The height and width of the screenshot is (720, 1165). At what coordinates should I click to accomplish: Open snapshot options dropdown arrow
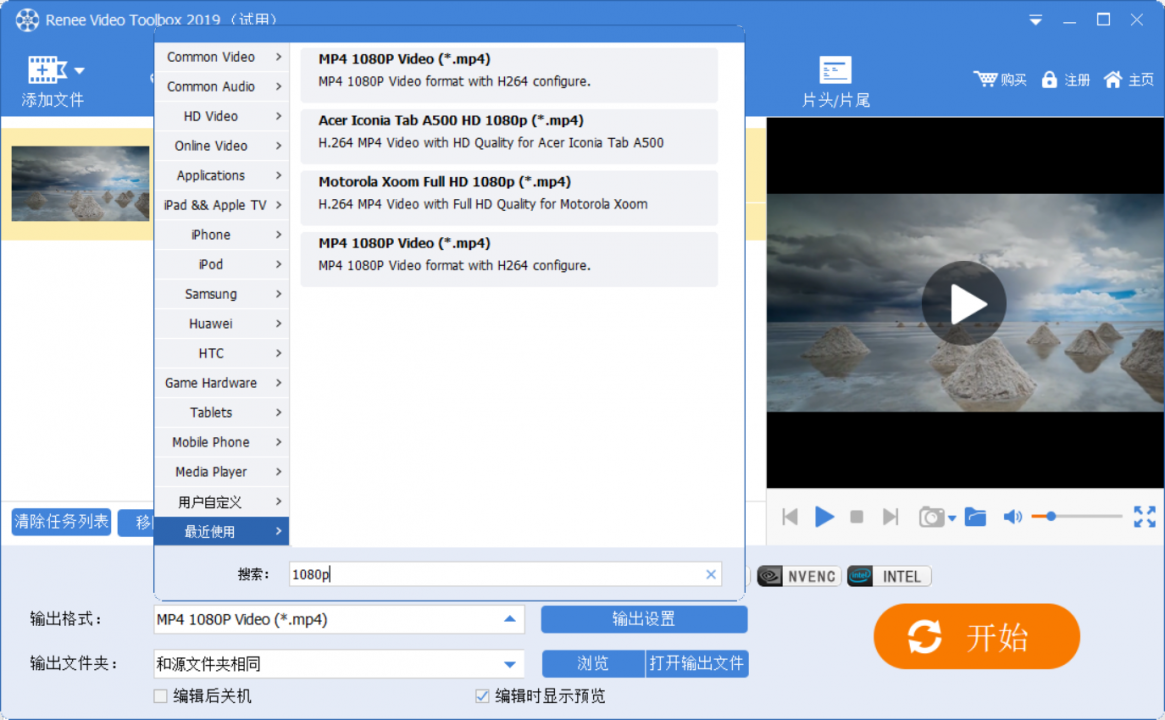point(952,518)
